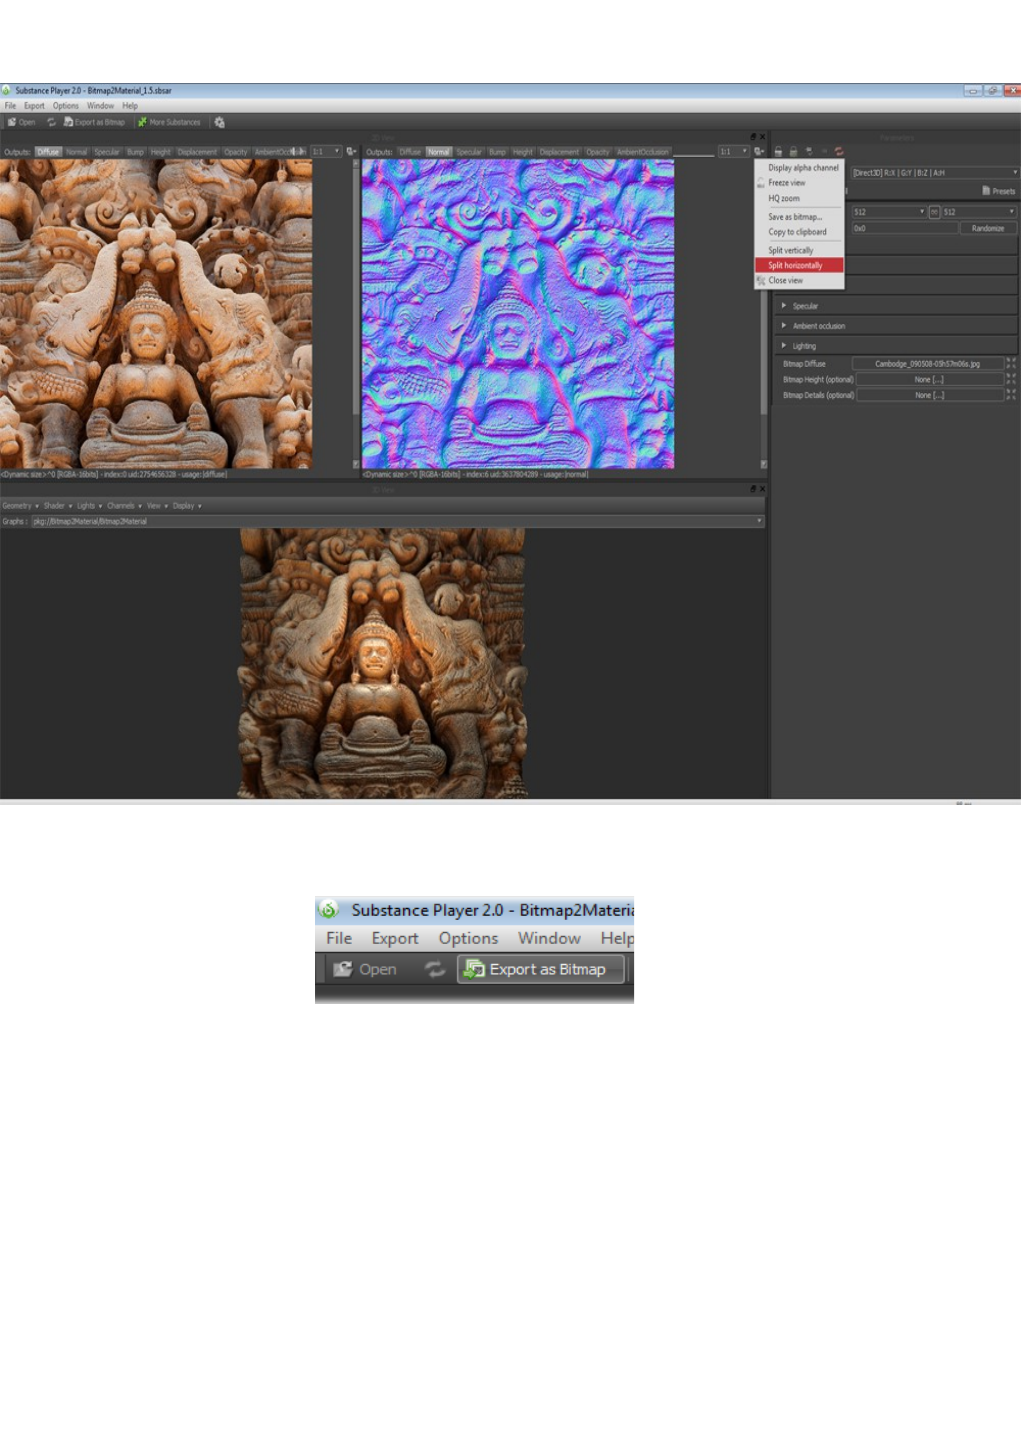The image size is (1022, 1454).
Task: Open the Graphs package path dropdown
Action: (397, 521)
